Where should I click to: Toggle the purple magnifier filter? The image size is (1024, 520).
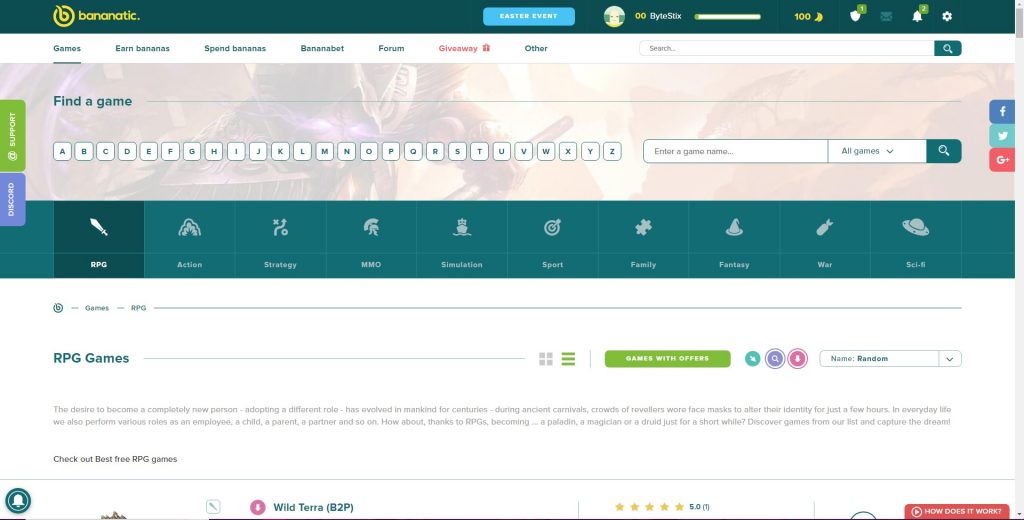(x=775, y=359)
